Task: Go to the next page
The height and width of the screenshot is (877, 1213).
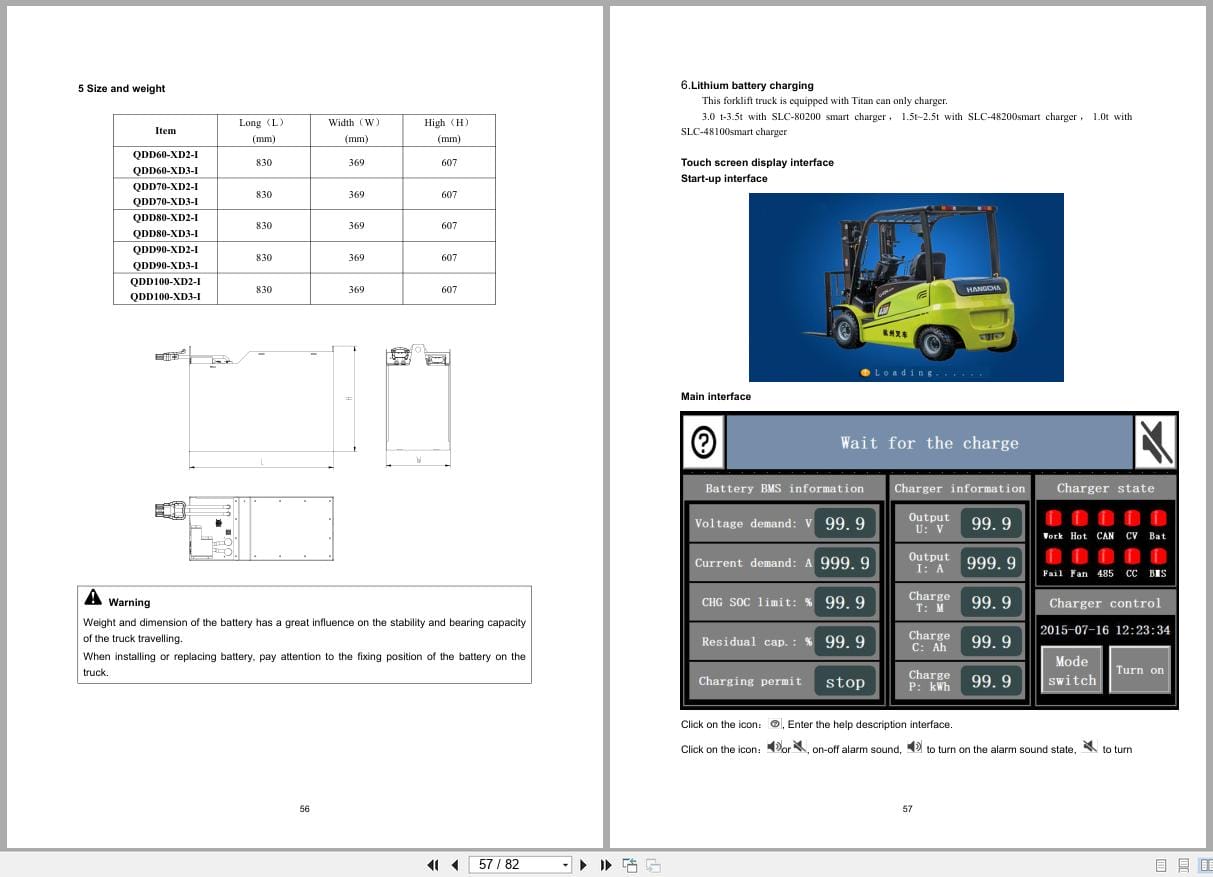Action: click(583, 865)
